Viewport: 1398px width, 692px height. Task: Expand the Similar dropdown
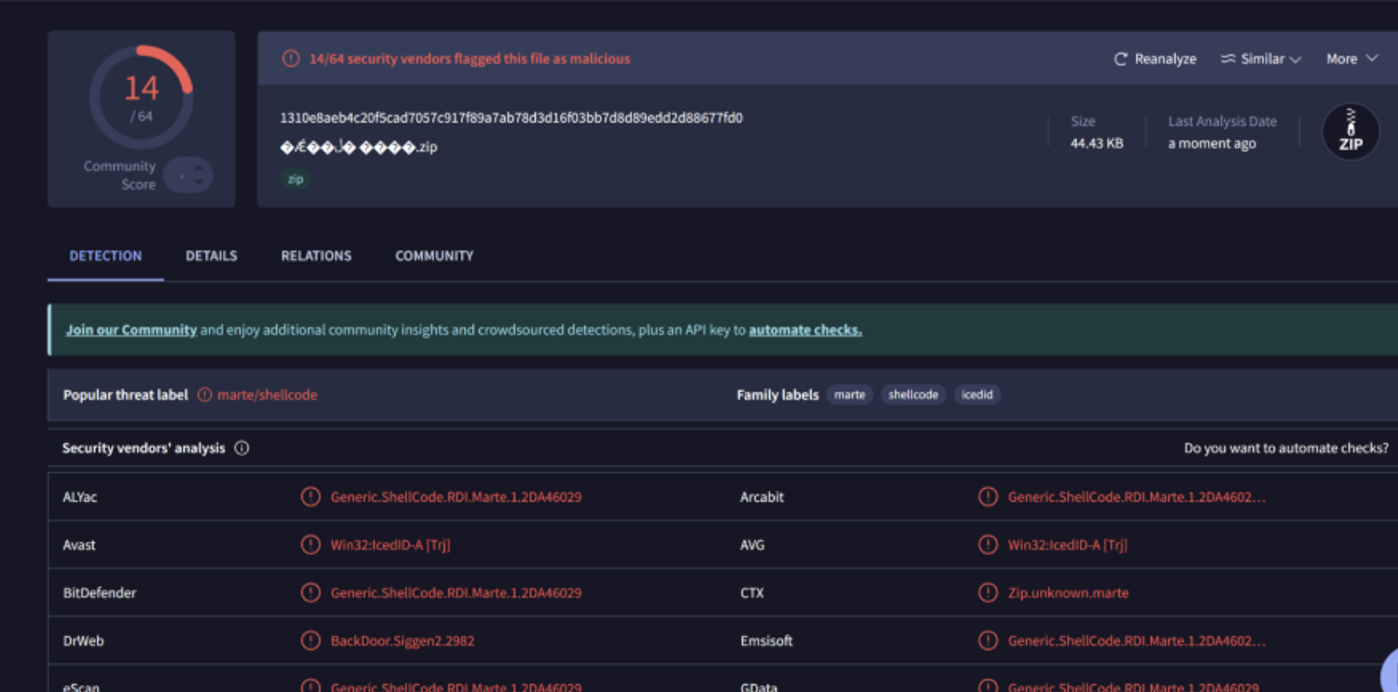(x=1261, y=59)
